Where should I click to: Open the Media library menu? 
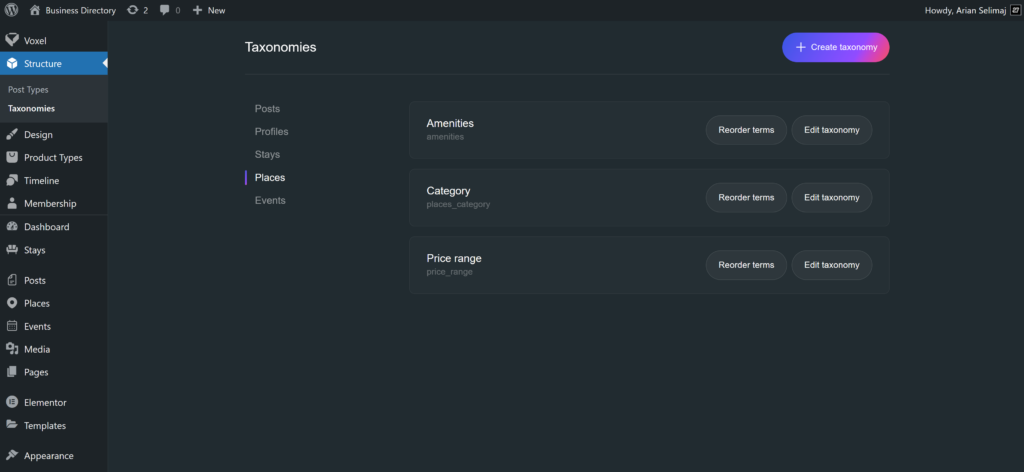coord(37,350)
